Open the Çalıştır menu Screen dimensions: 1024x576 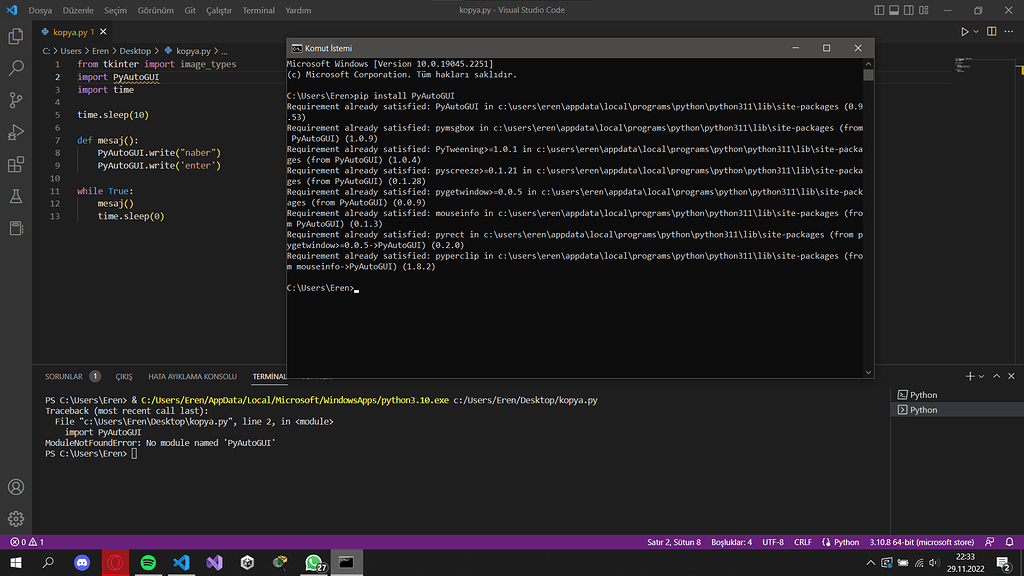point(219,10)
